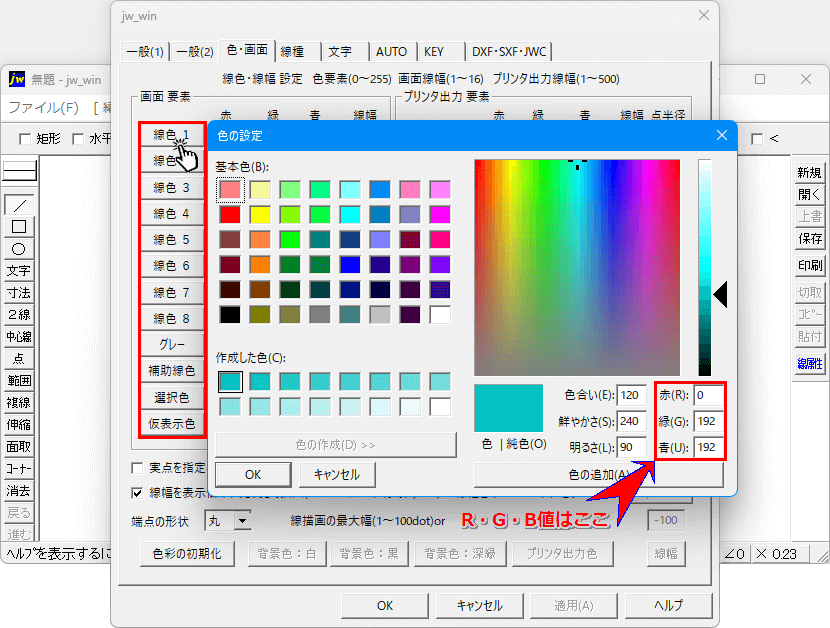Select the 寸法 dimension tool
This screenshot has height=628, width=830.
point(18,293)
